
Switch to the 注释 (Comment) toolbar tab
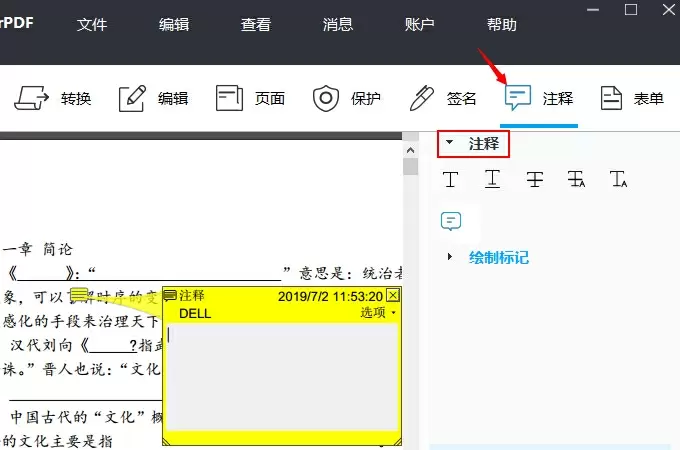click(539, 98)
